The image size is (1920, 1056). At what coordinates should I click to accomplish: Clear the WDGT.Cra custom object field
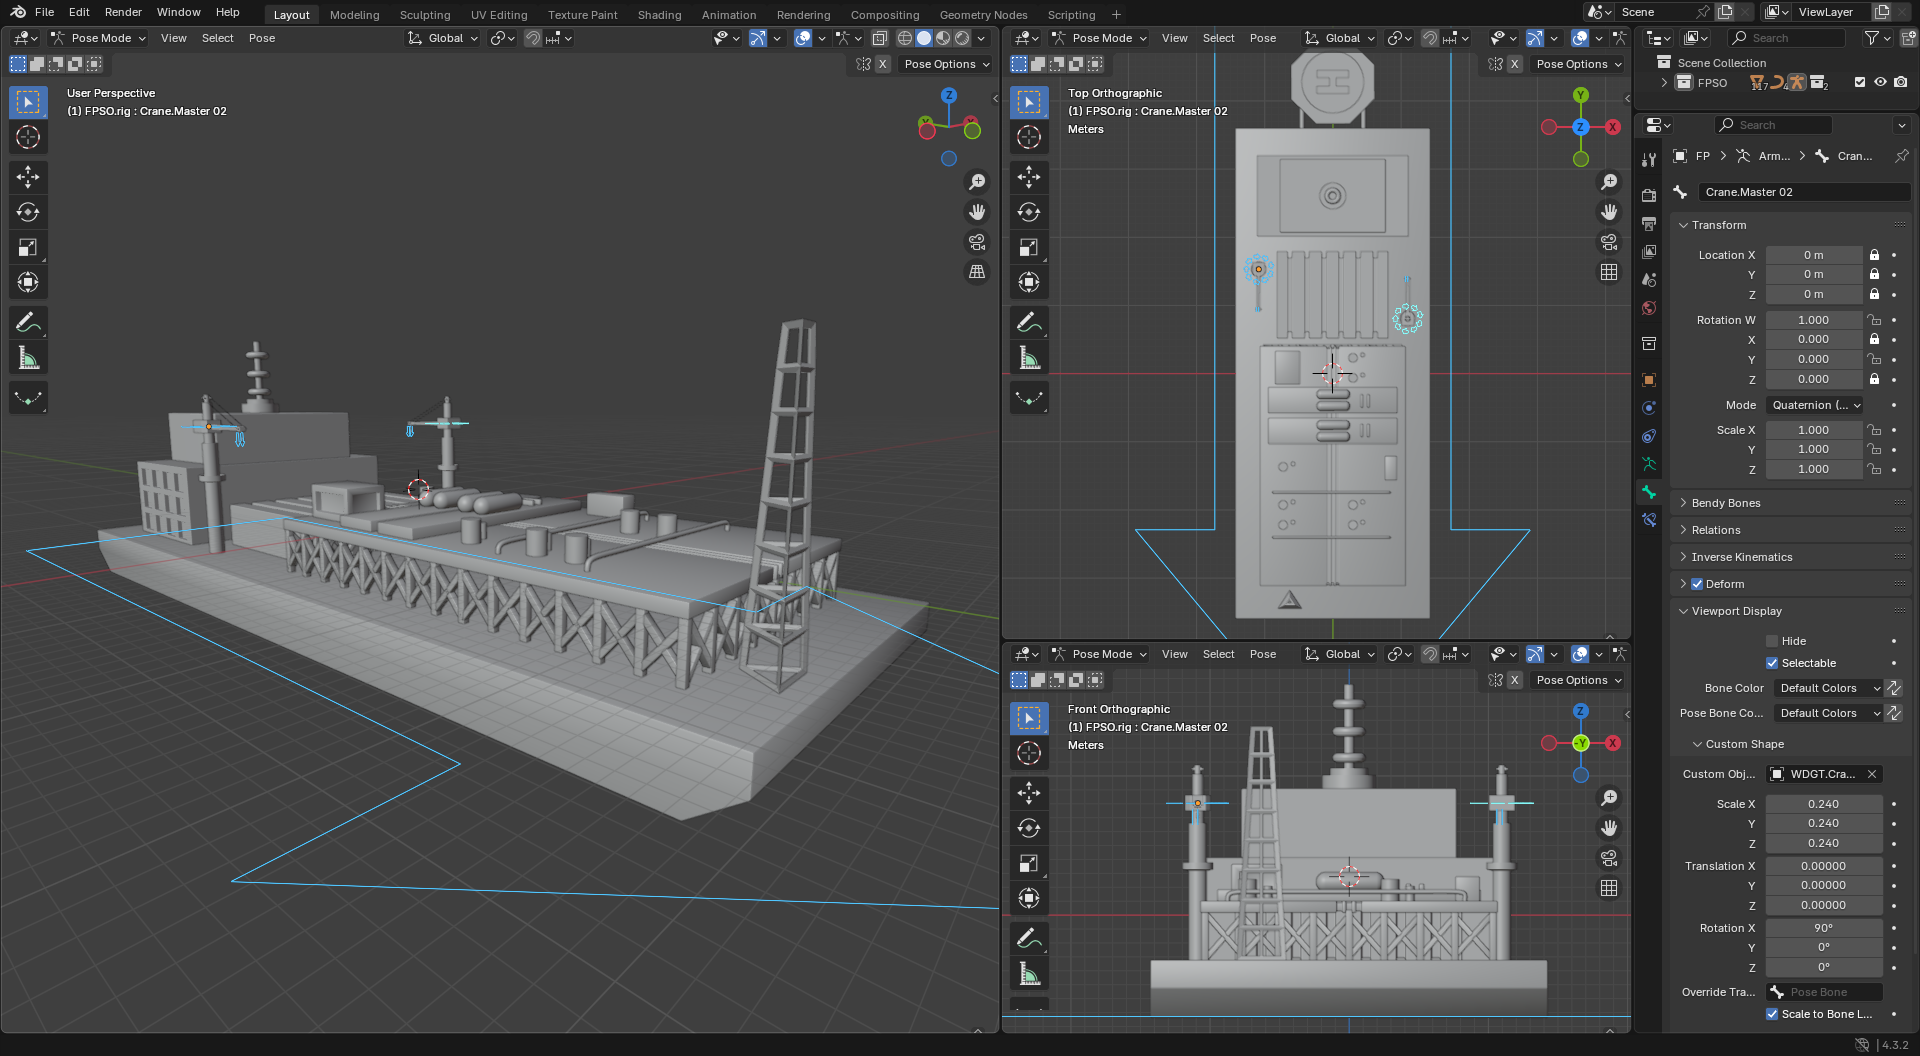(1872, 774)
